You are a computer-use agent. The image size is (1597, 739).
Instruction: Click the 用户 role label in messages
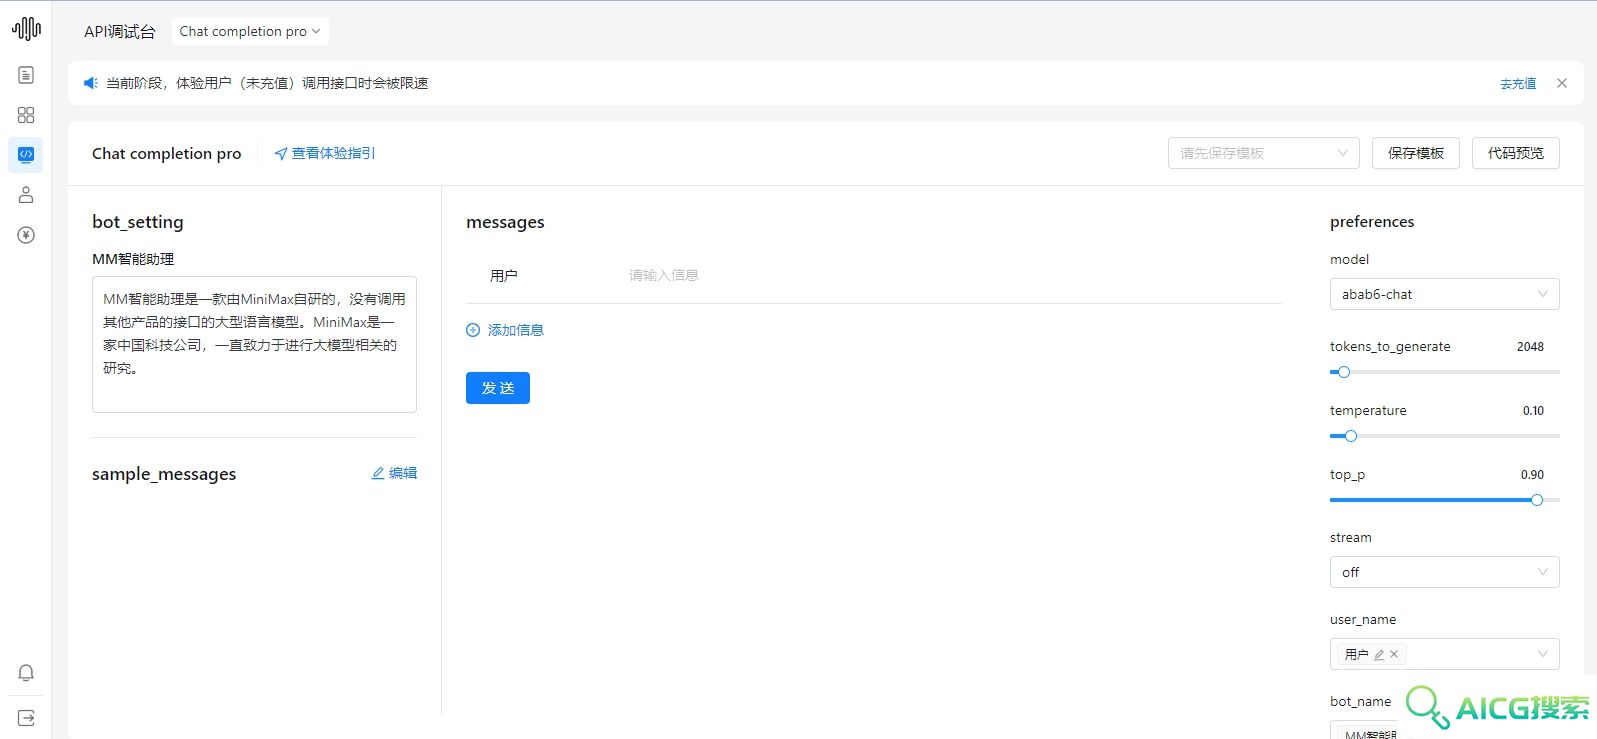click(504, 276)
